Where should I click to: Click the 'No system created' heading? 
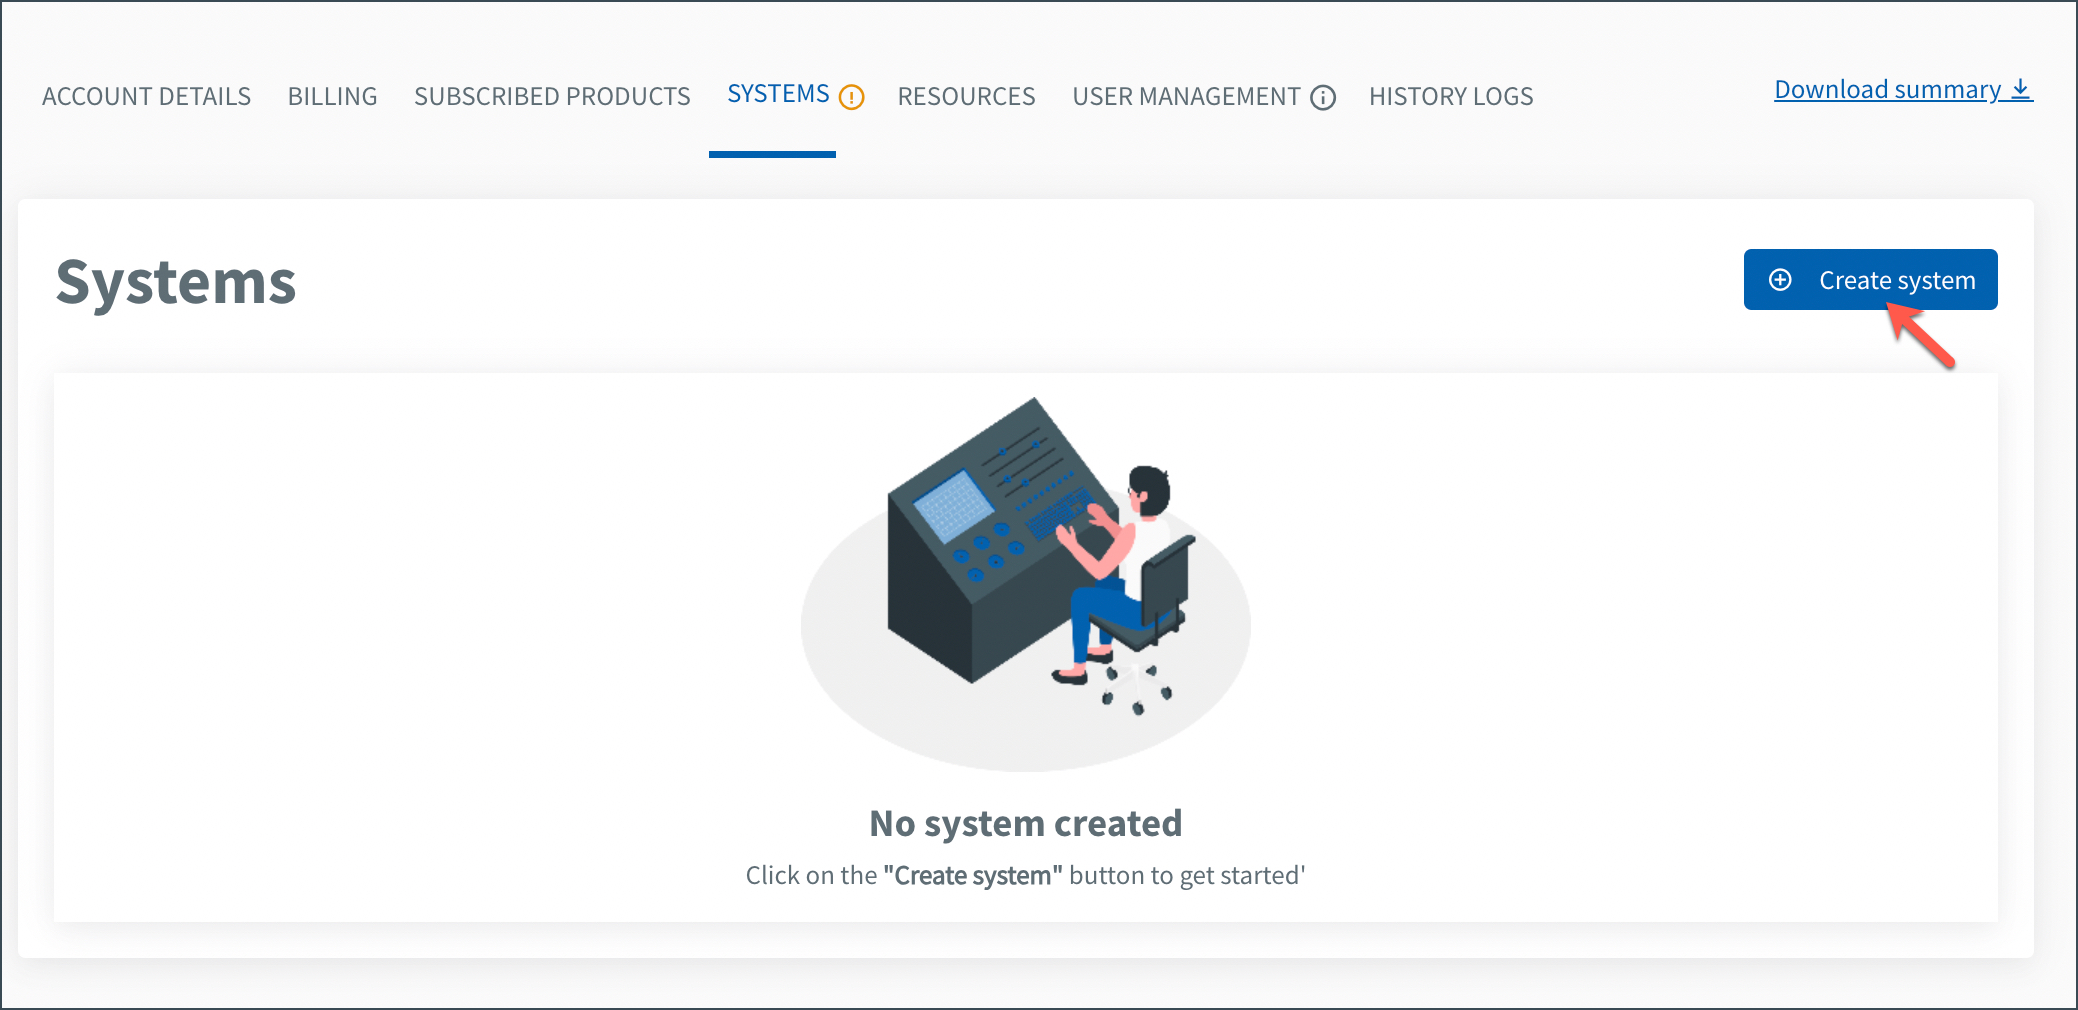pos(1026,824)
